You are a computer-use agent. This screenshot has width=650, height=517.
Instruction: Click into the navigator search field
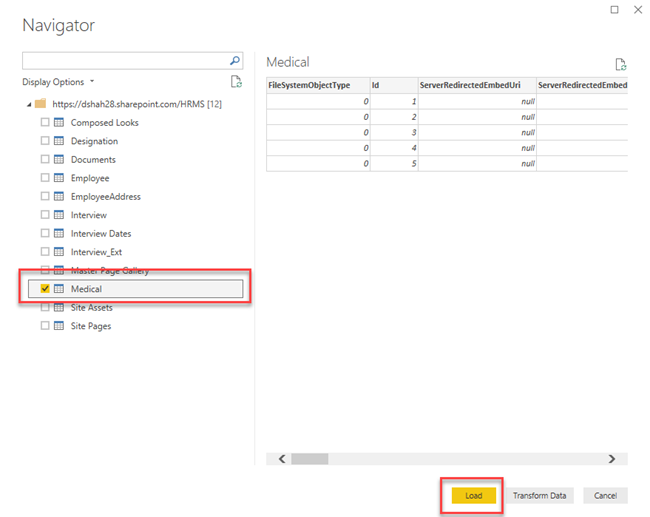(x=126, y=61)
